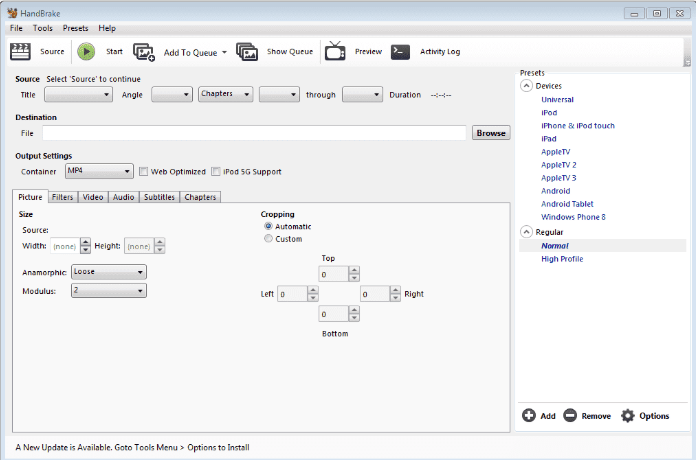
Task: Collapse the Regular presets group
Action: (526, 232)
